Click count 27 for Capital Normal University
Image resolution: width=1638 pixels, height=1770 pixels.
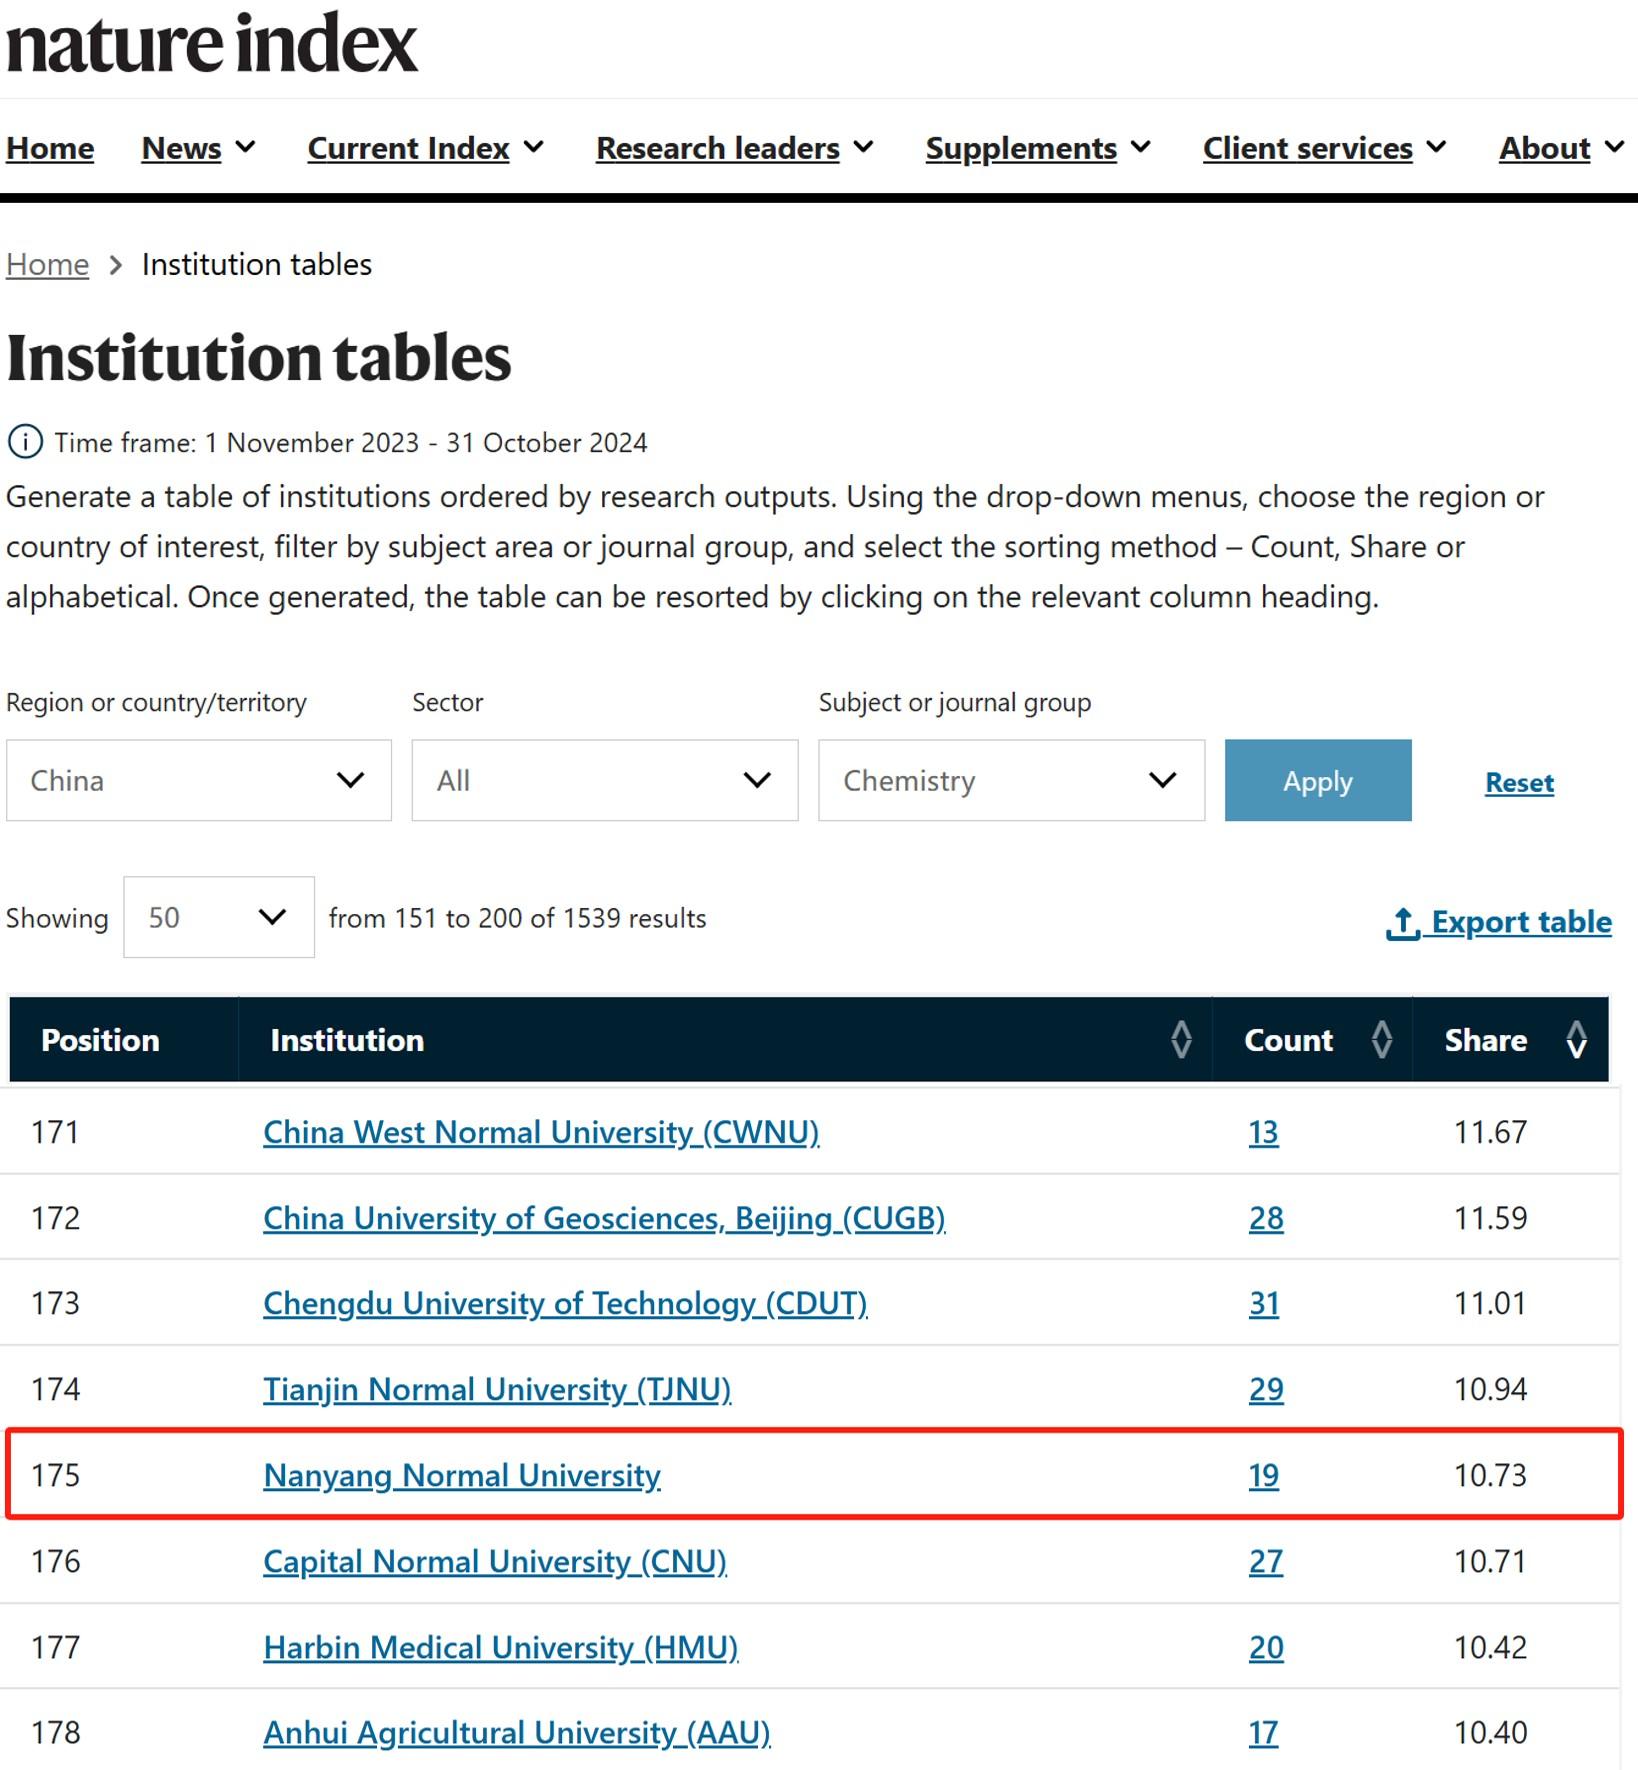(x=1266, y=1561)
